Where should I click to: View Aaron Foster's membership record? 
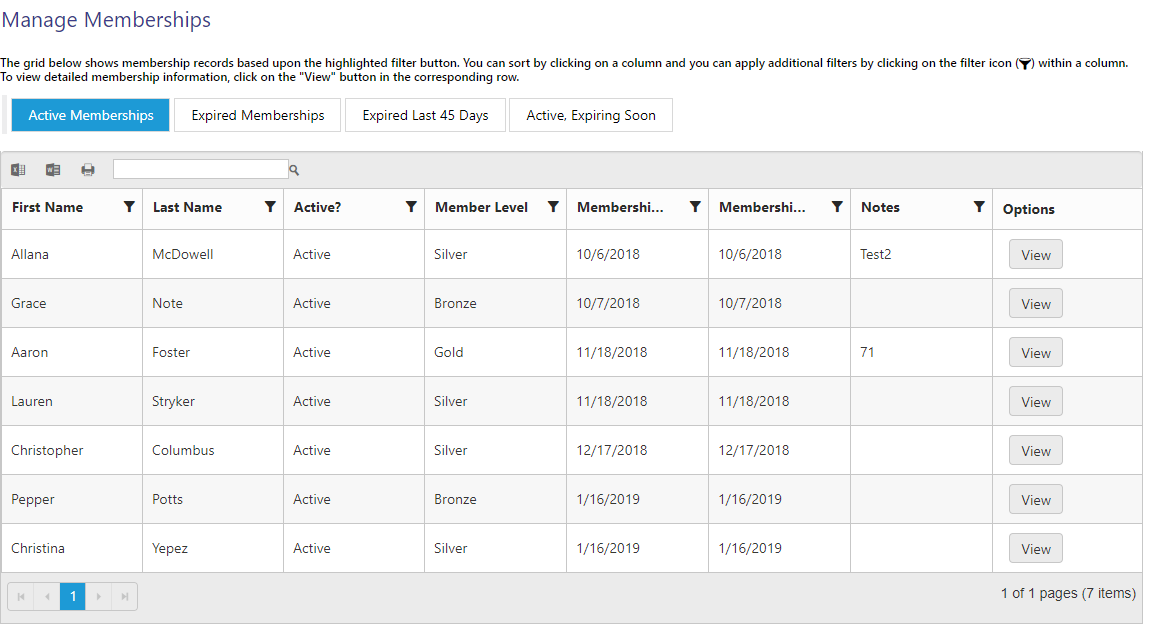[x=1035, y=353]
